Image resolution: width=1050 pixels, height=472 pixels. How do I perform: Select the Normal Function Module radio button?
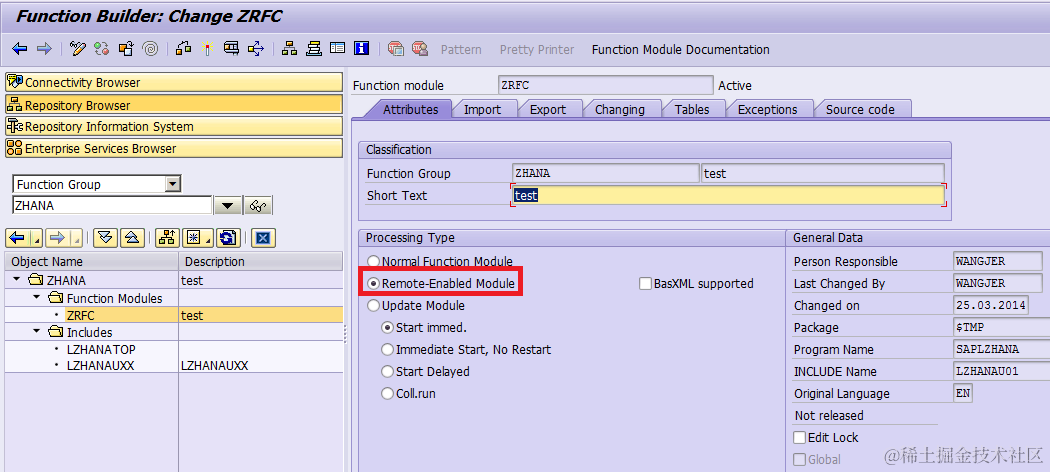tap(373, 261)
